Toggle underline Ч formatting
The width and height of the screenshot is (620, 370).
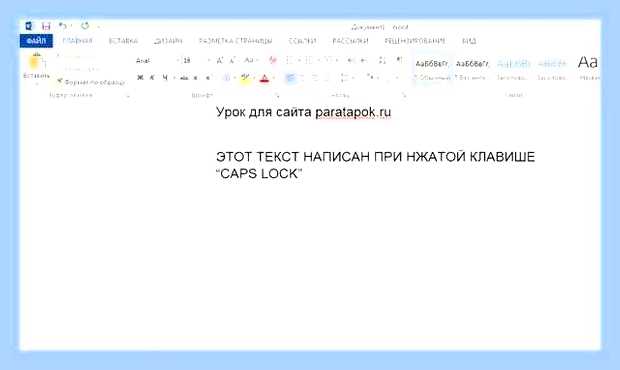[165, 78]
